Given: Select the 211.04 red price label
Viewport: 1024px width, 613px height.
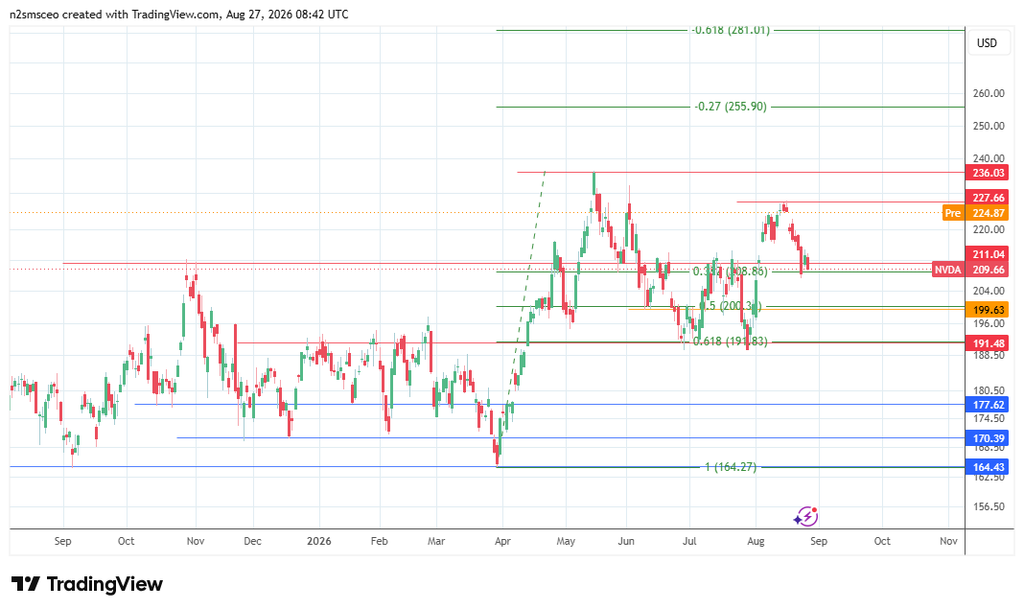Looking at the screenshot, I should coord(987,254).
